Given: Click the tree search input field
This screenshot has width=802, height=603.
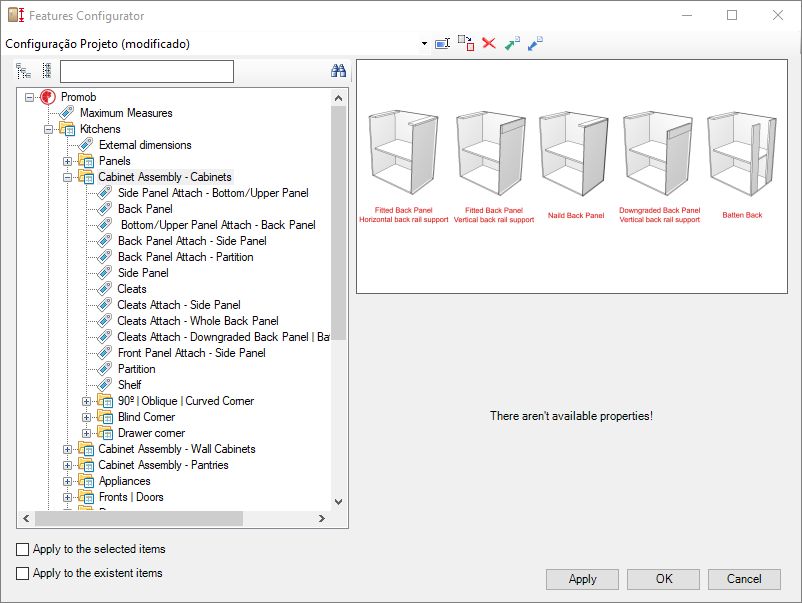Looking at the screenshot, I should 147,71.
